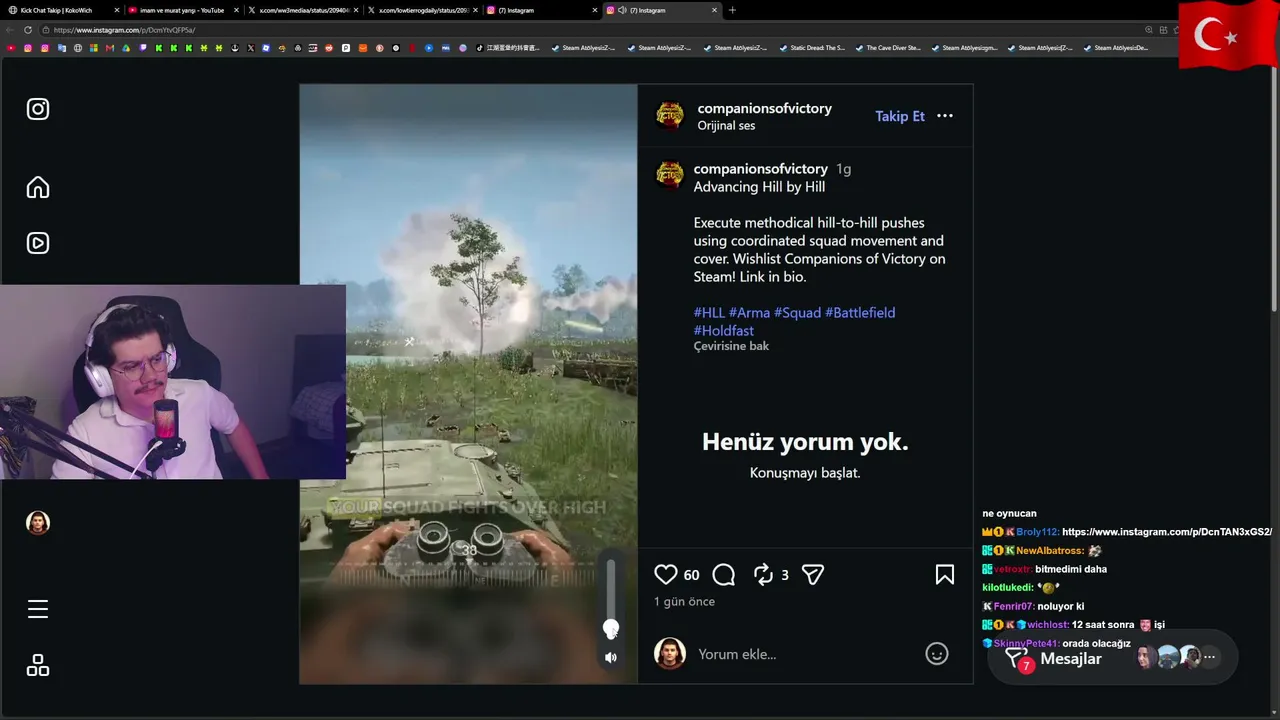Open the Instagram logo home link
This screenshot has width=1280, height=720.
coord(38,109)
